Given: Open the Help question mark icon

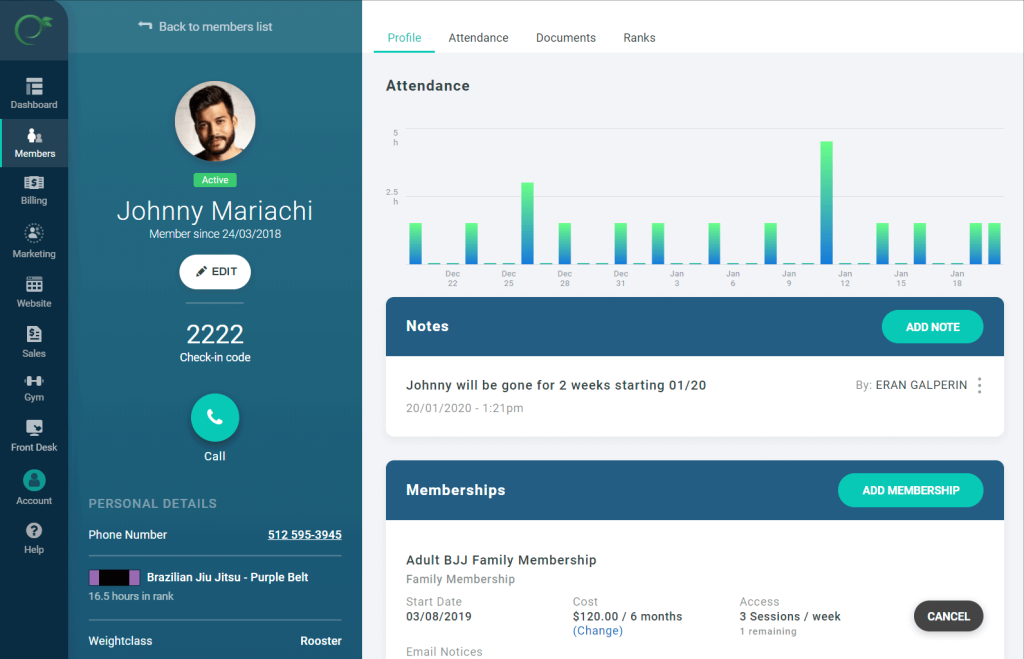Looking at the screenshot, I should click(x=34, y=530).
